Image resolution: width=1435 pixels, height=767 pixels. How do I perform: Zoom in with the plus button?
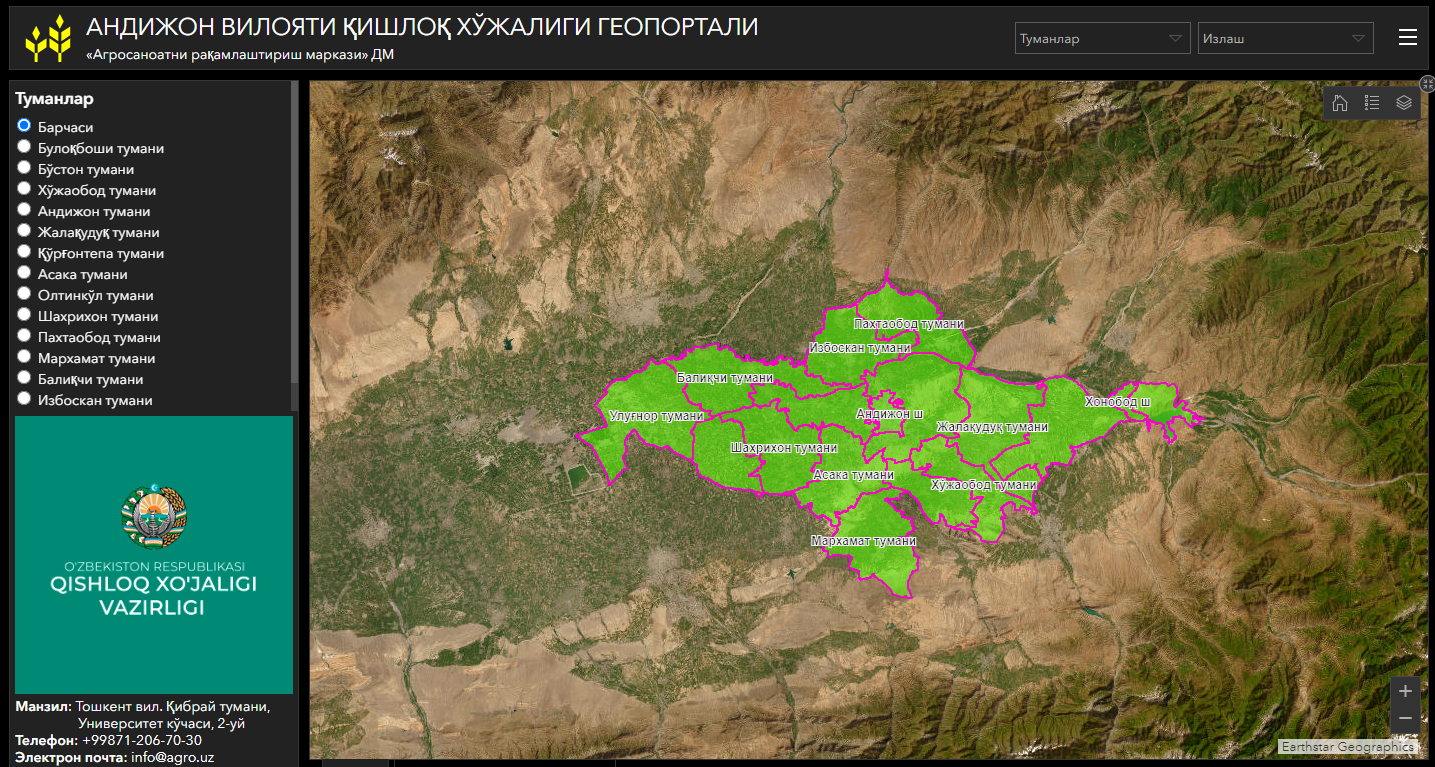(1405, 691)
